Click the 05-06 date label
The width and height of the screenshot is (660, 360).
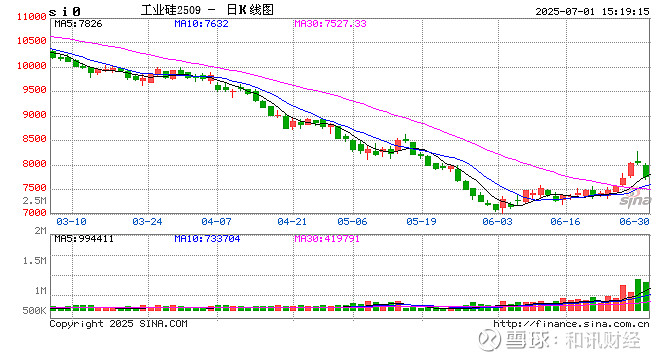tap(352, 222)
